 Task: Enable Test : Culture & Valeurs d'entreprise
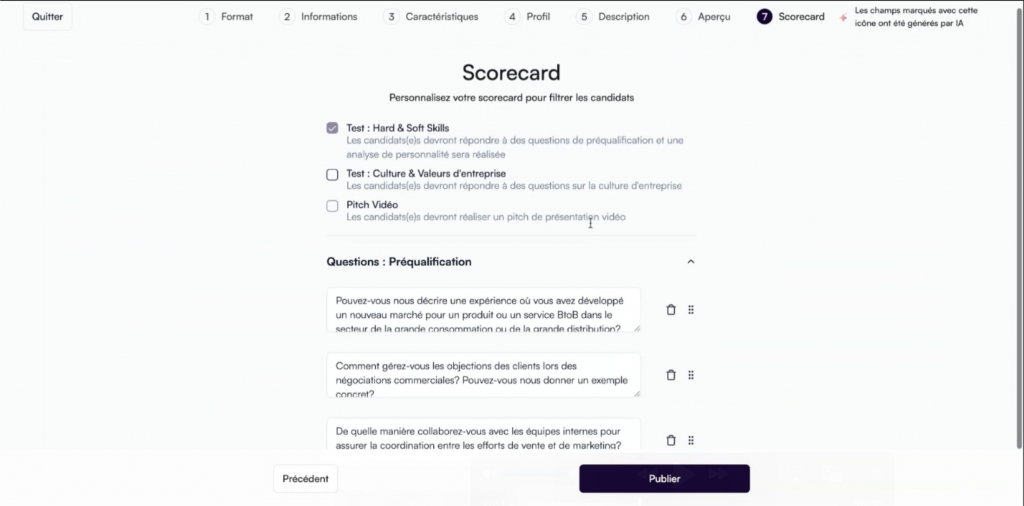pyautogui.click(x=332, y=174)
